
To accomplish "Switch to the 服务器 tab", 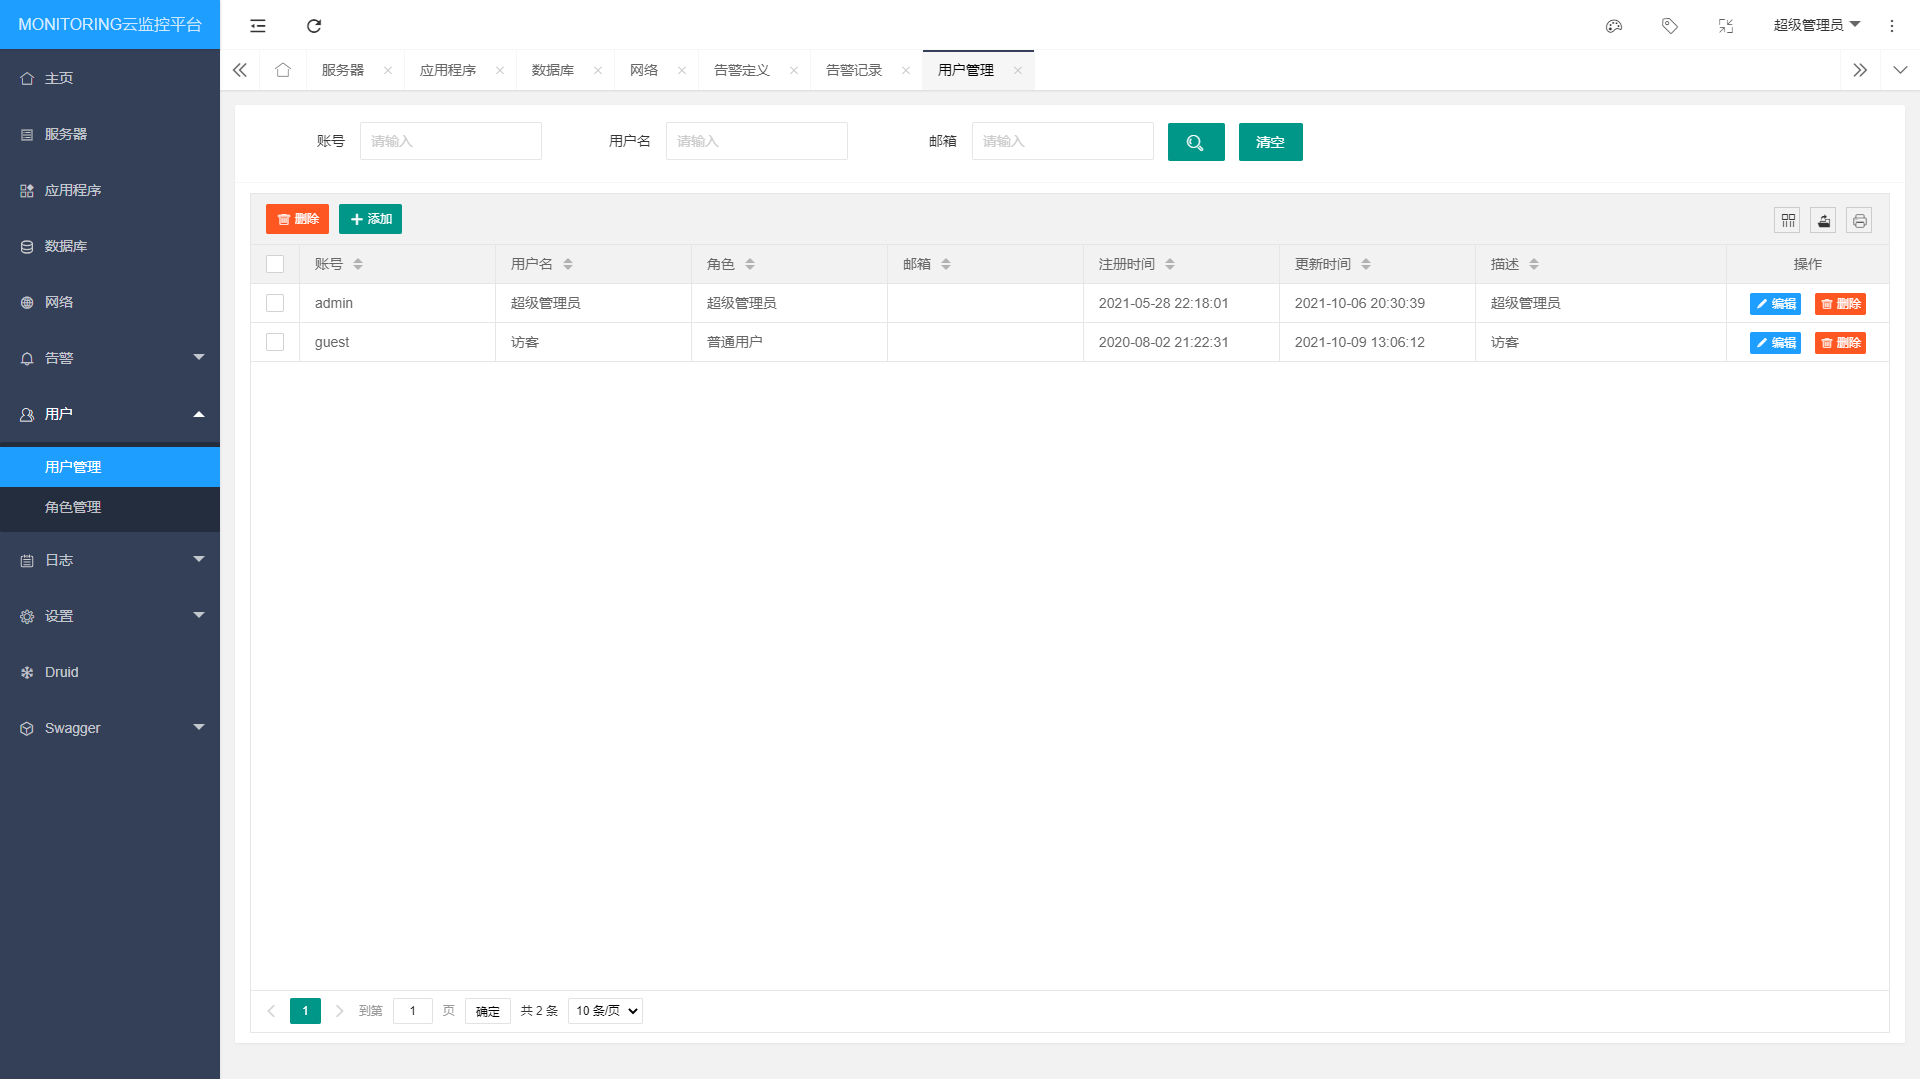I will click(341, 70).
